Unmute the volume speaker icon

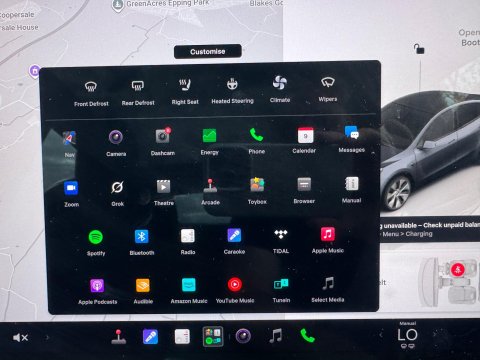click(x=20, y=338)
